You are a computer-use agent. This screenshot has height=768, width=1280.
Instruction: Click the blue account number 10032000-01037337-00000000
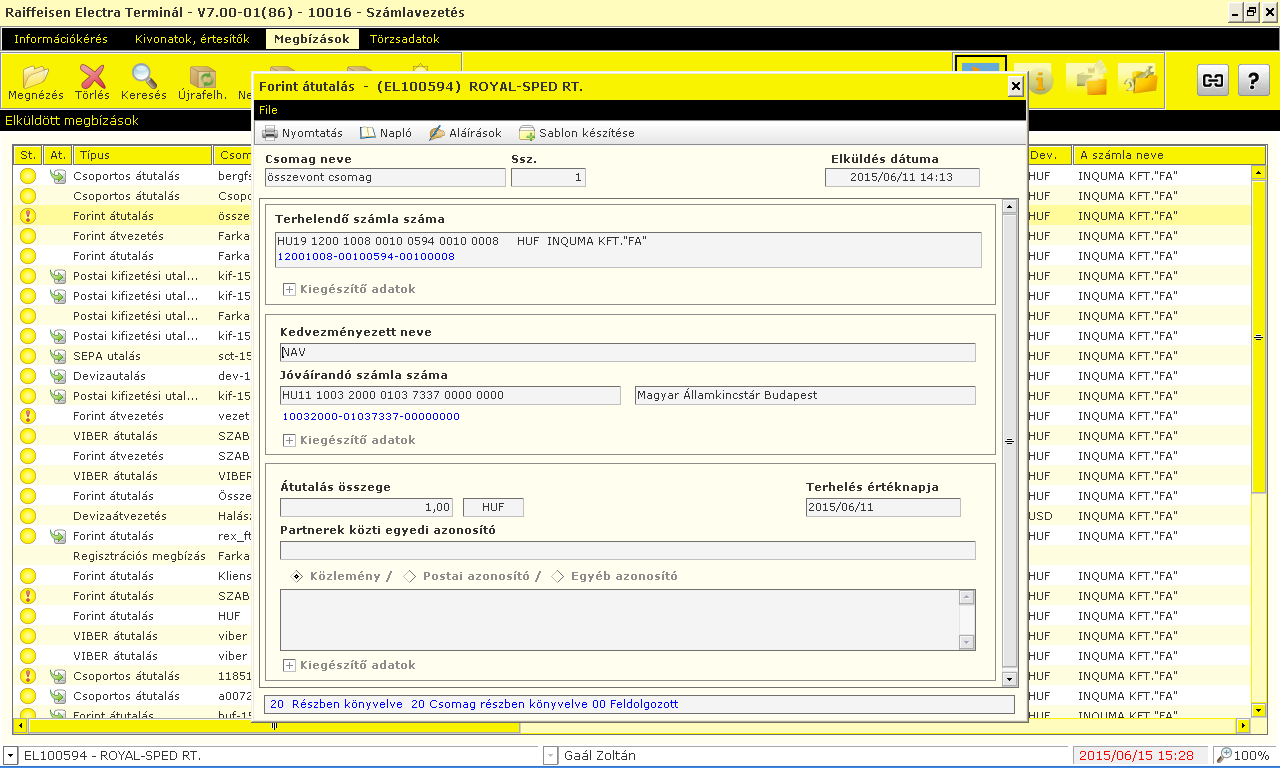(x=371, y=416)
